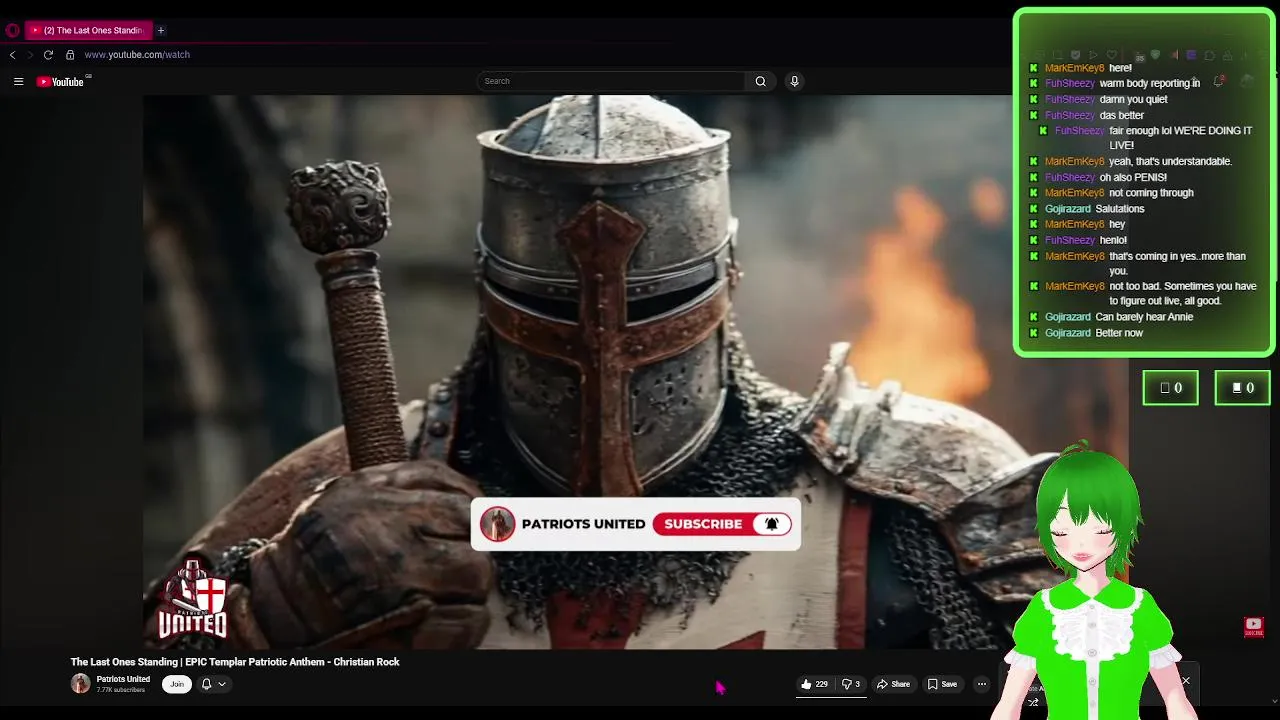Go to YouTube home via the logo
The height and width of the screenshot is (720, 1280).
pos(62,82)
